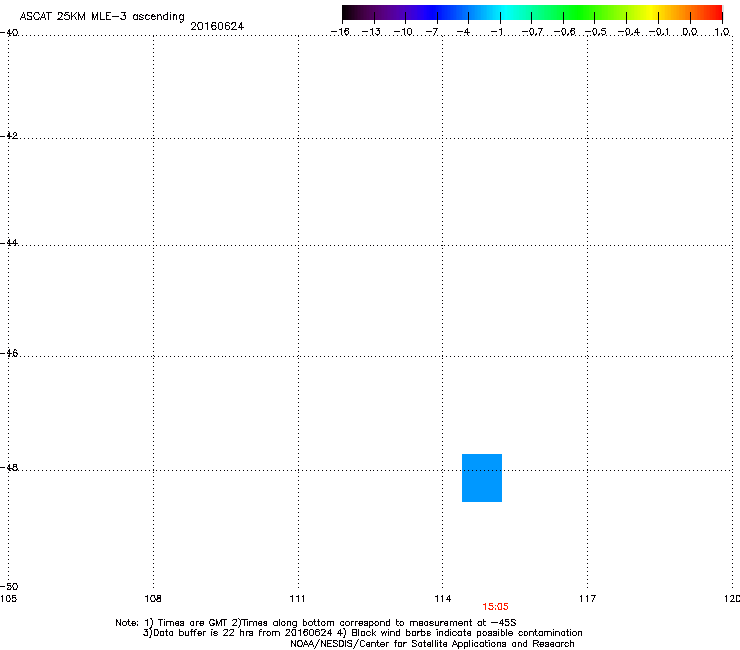Click the longitude axis label 111

[297, 599]
